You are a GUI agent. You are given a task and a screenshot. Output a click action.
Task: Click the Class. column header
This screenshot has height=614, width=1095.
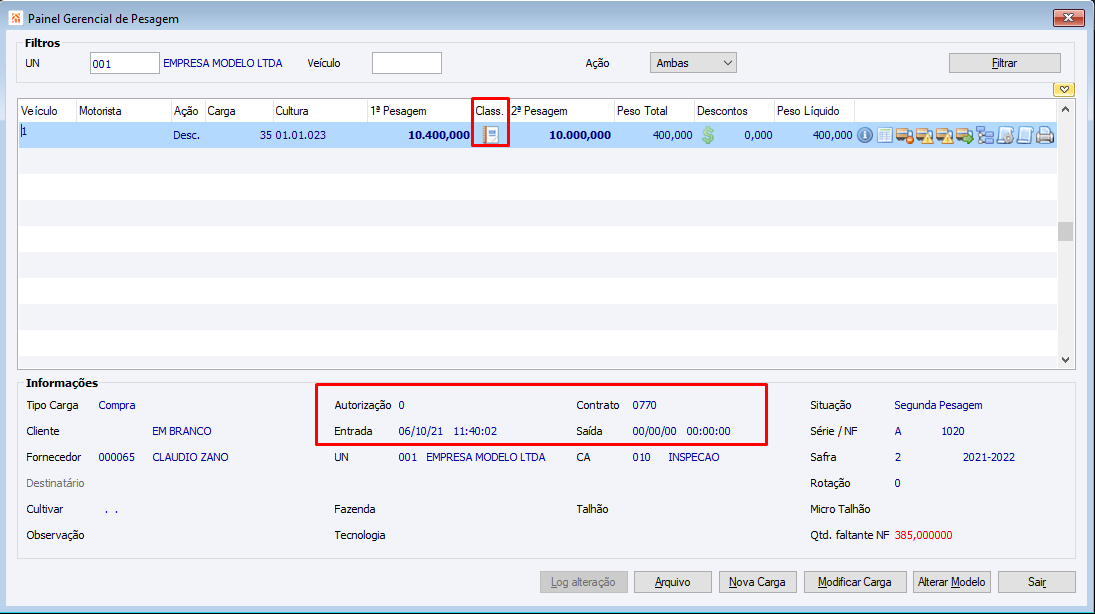(490, 111)
